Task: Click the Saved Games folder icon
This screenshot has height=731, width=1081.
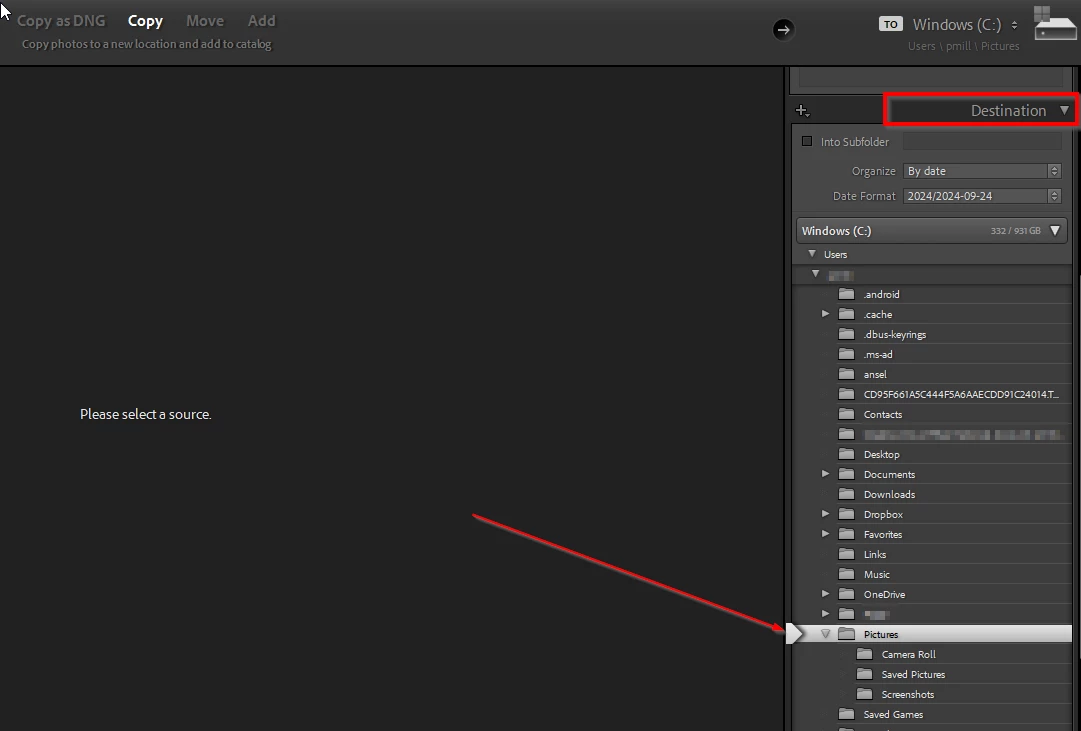Action: [x=847, y=714]
